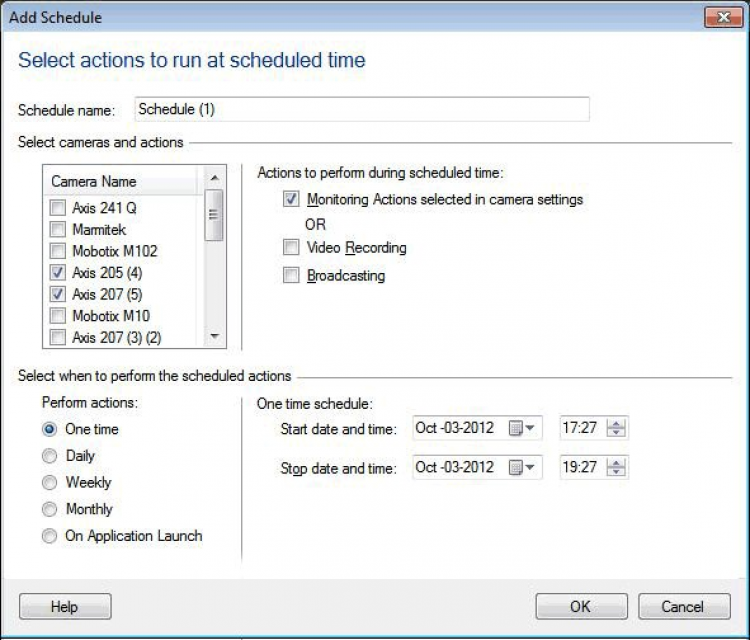
Task: Uncheck Monitoring Actions selected in camera settings
Action: (x=291, y=199)
